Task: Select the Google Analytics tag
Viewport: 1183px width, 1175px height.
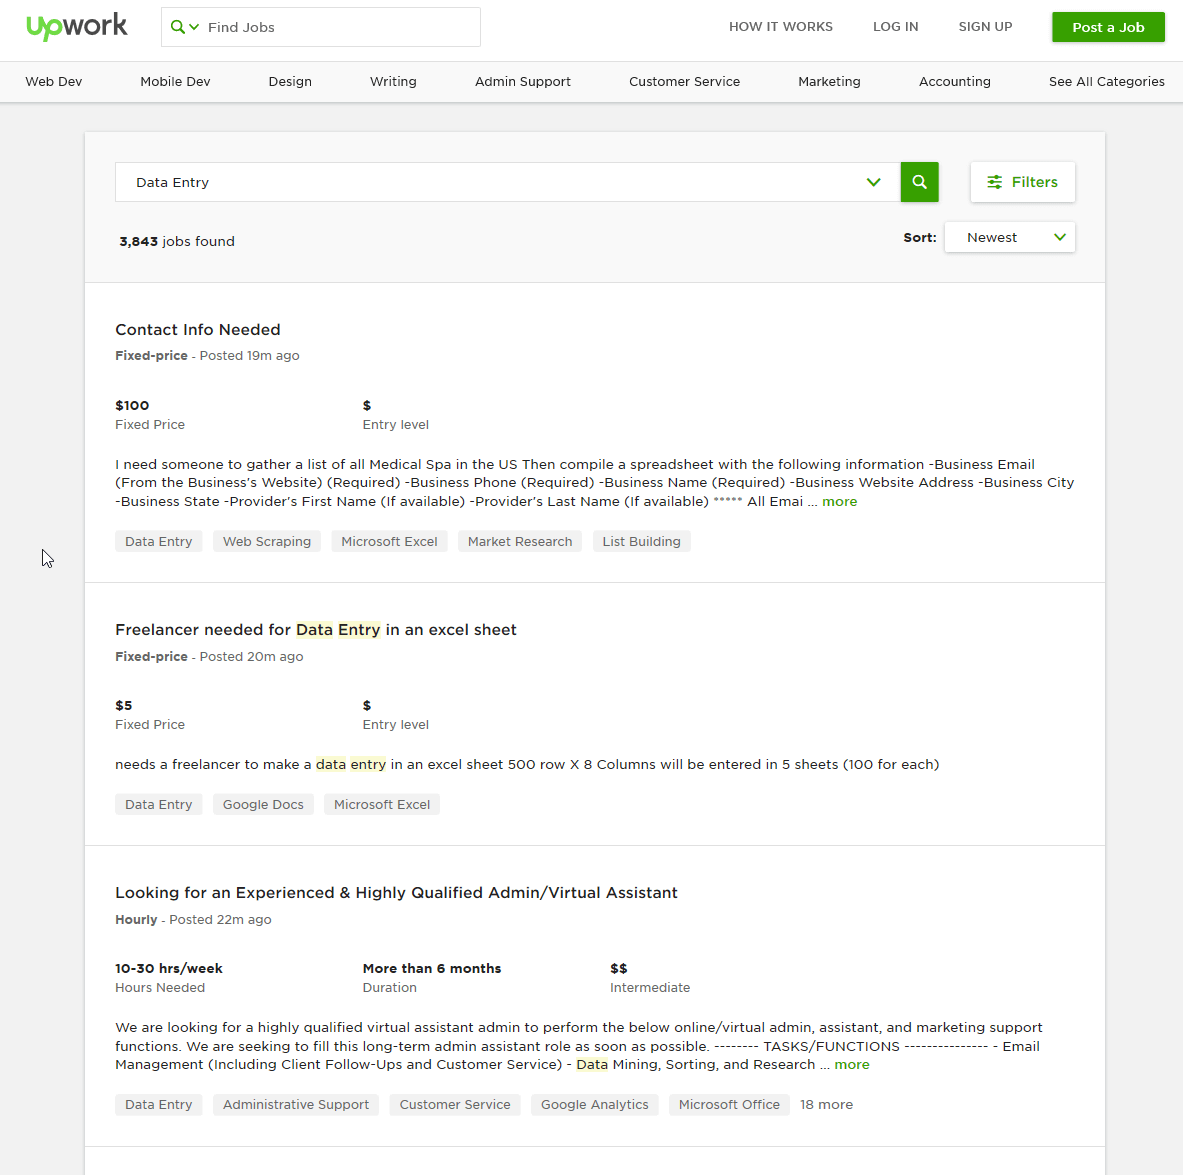Action: click(595, 1105)
